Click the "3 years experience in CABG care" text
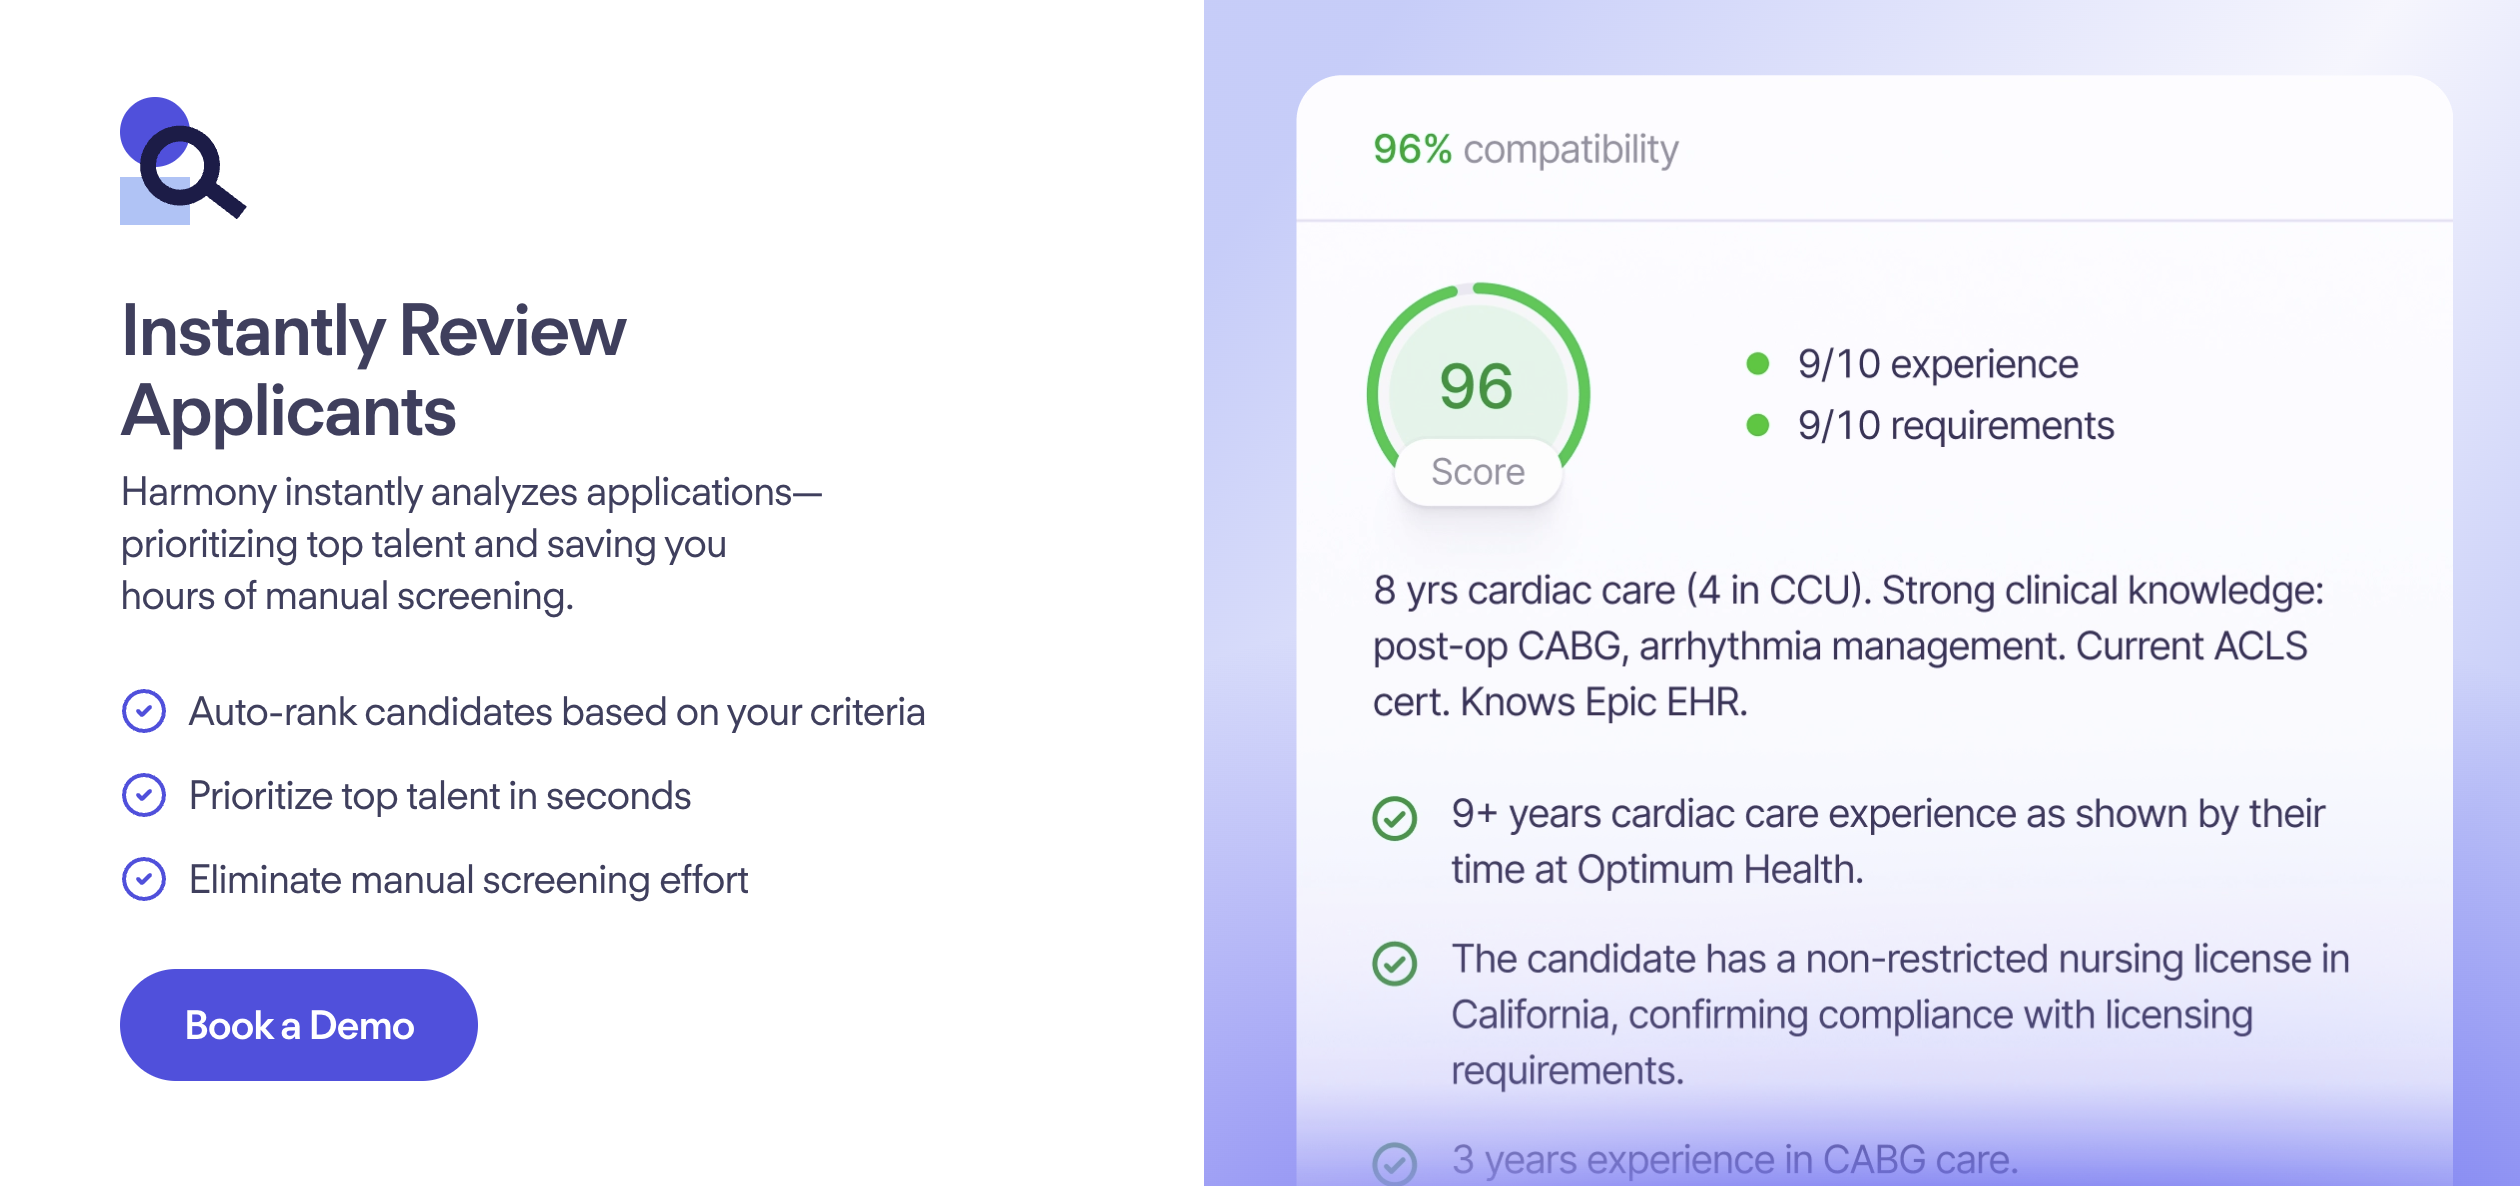 point(1734,1160)
